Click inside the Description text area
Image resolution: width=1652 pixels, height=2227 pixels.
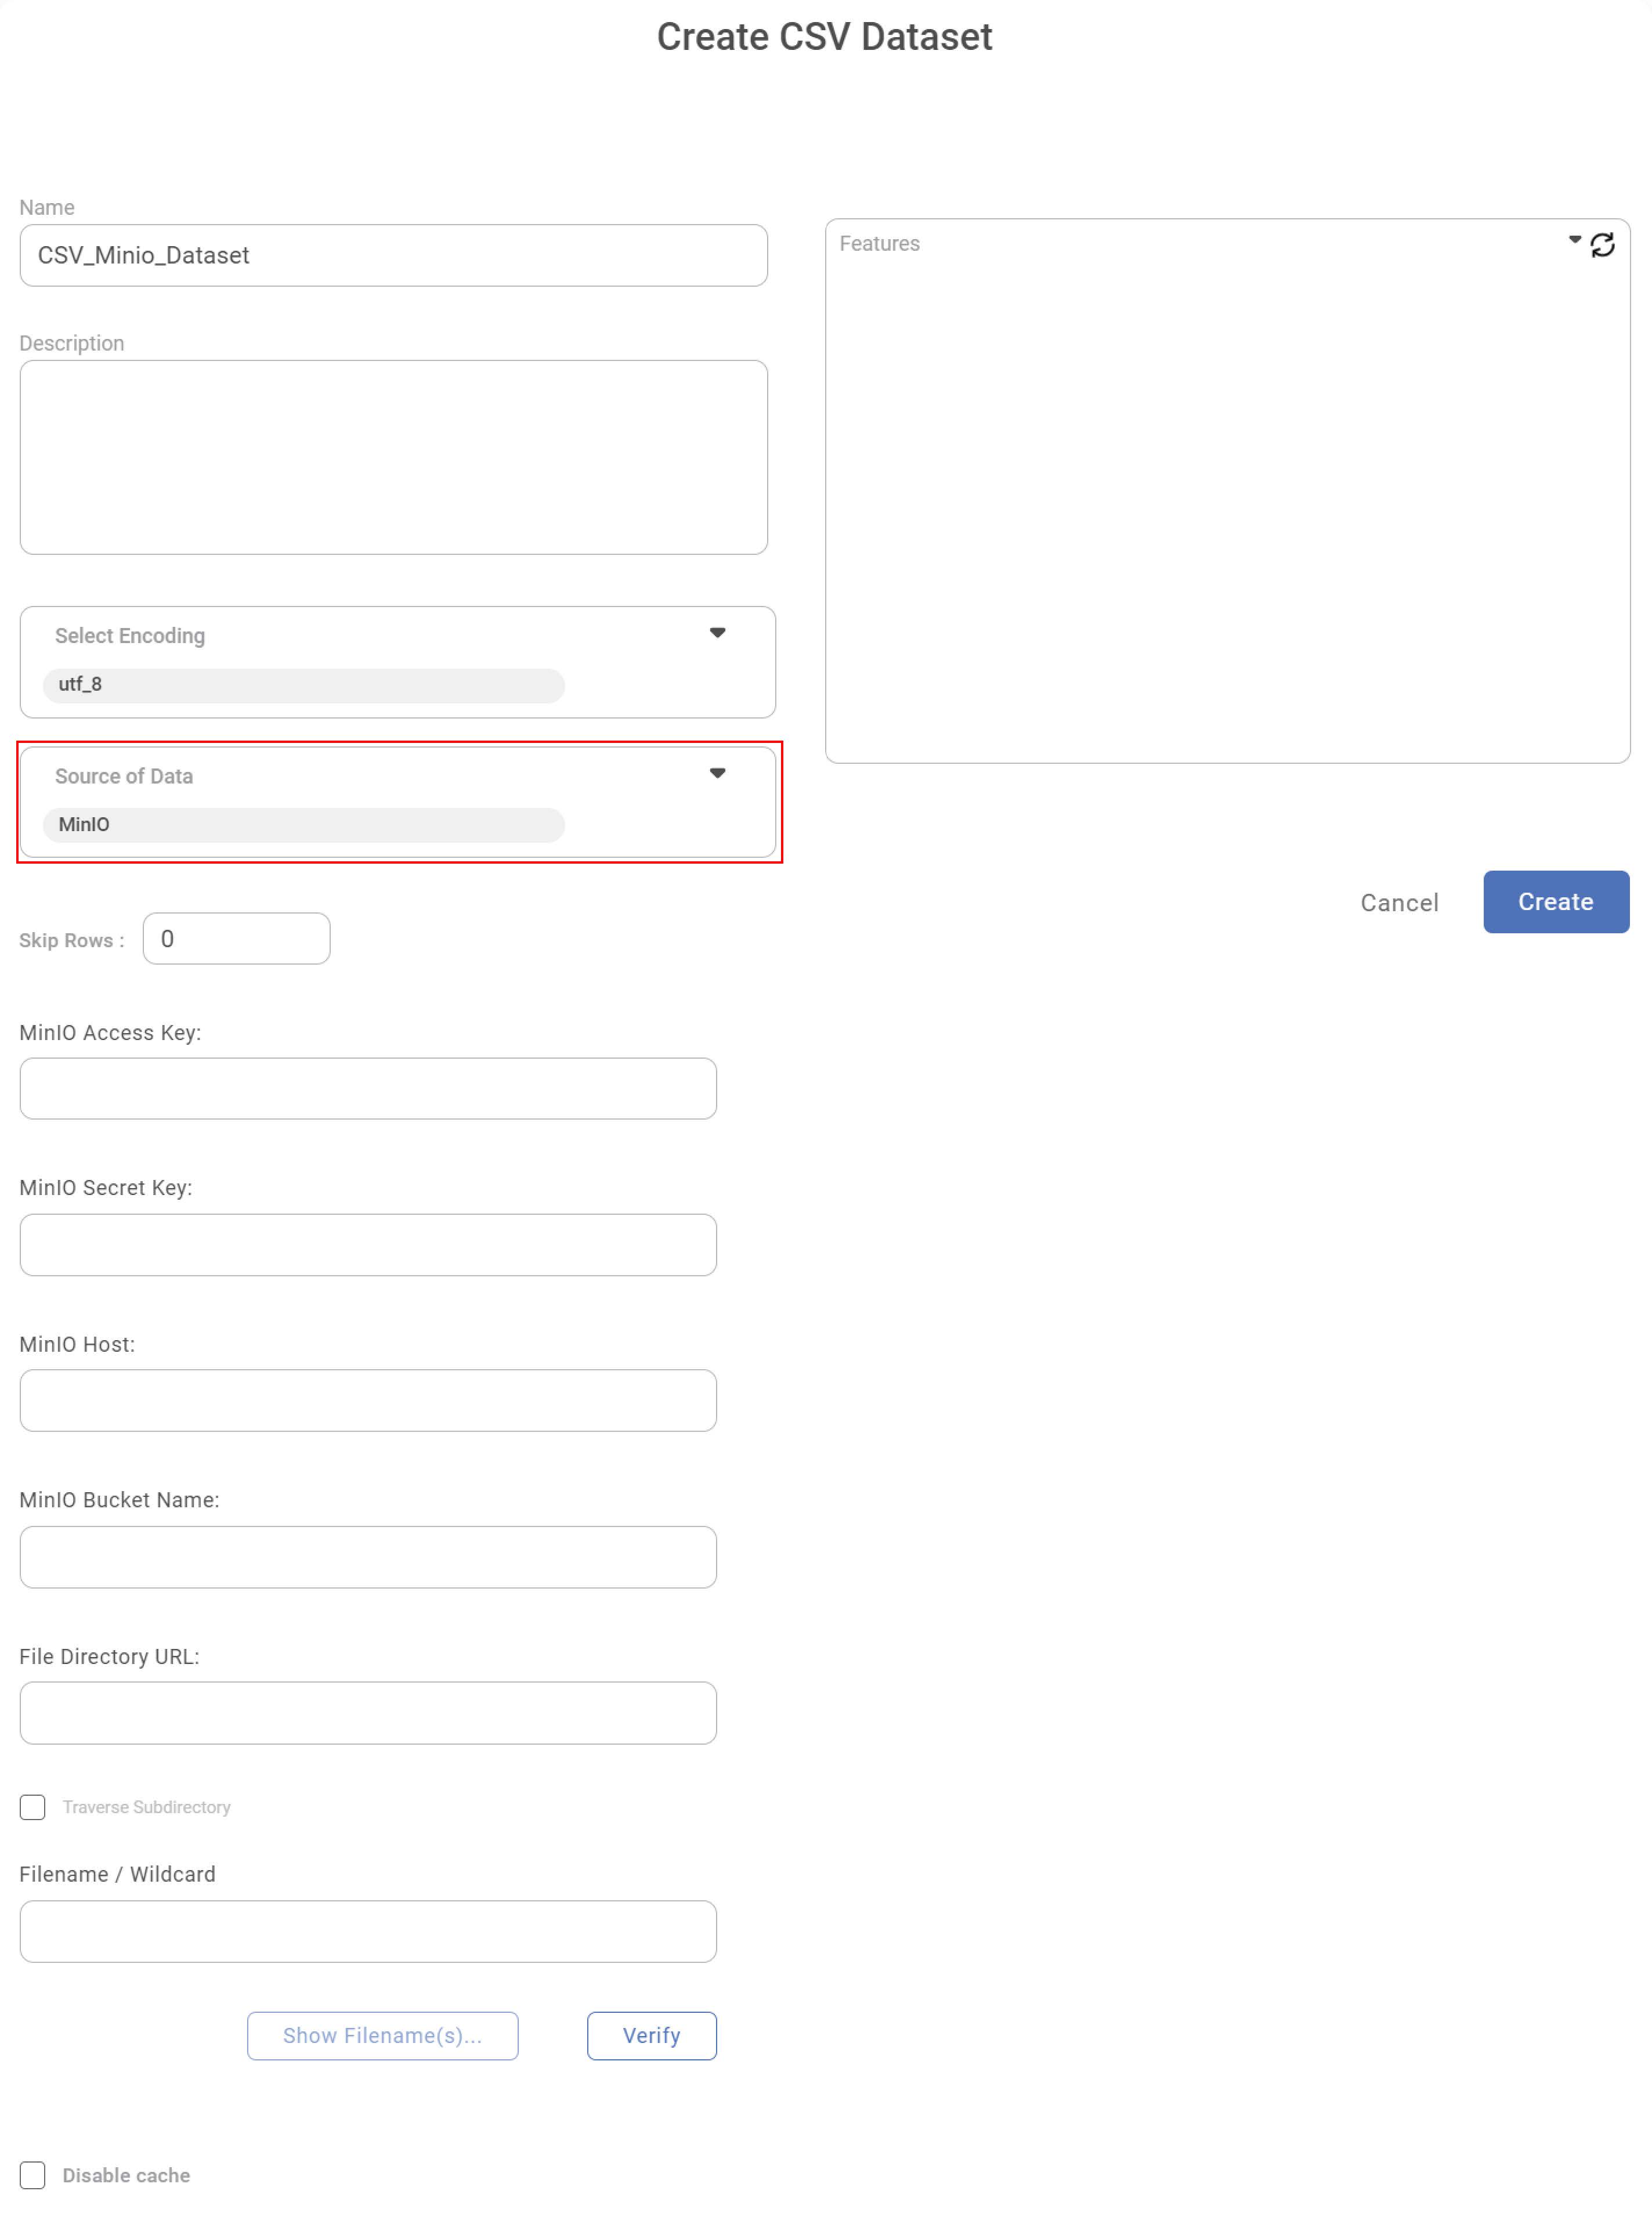point(393,457)
